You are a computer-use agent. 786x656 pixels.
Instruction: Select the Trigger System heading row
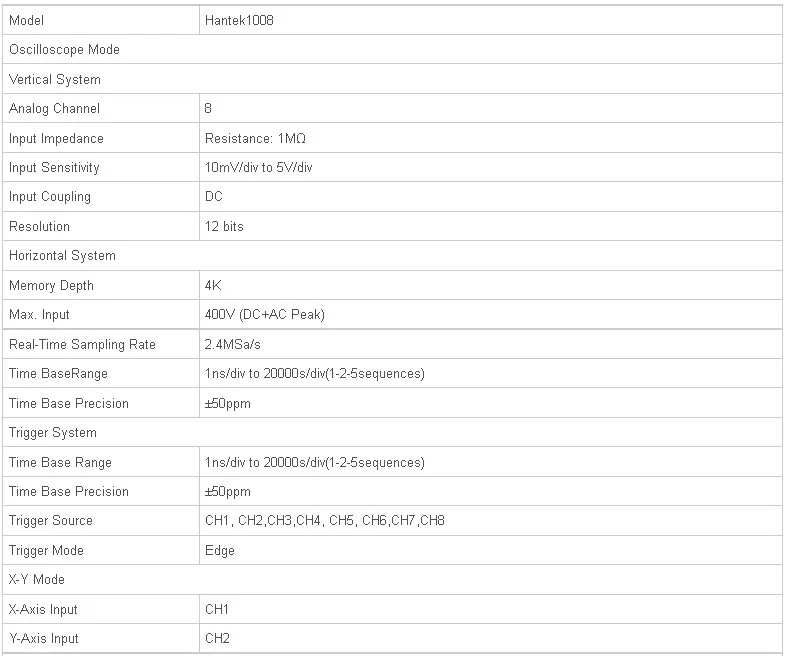pyautogui.click(x=392, y=432)
